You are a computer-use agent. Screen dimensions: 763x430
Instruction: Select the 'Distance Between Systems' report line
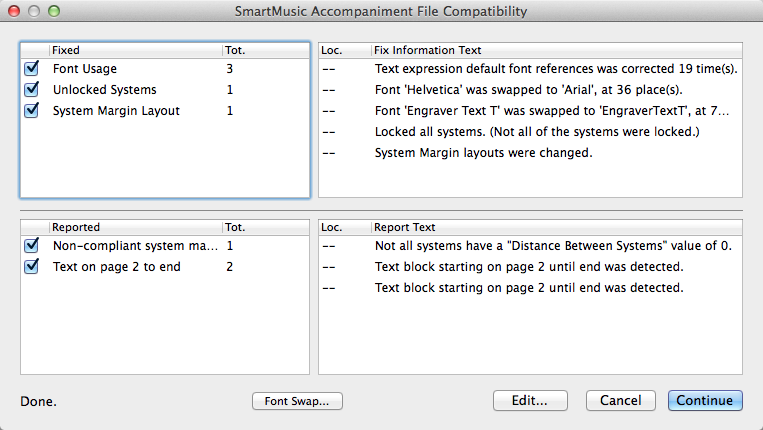coord(530,246)
